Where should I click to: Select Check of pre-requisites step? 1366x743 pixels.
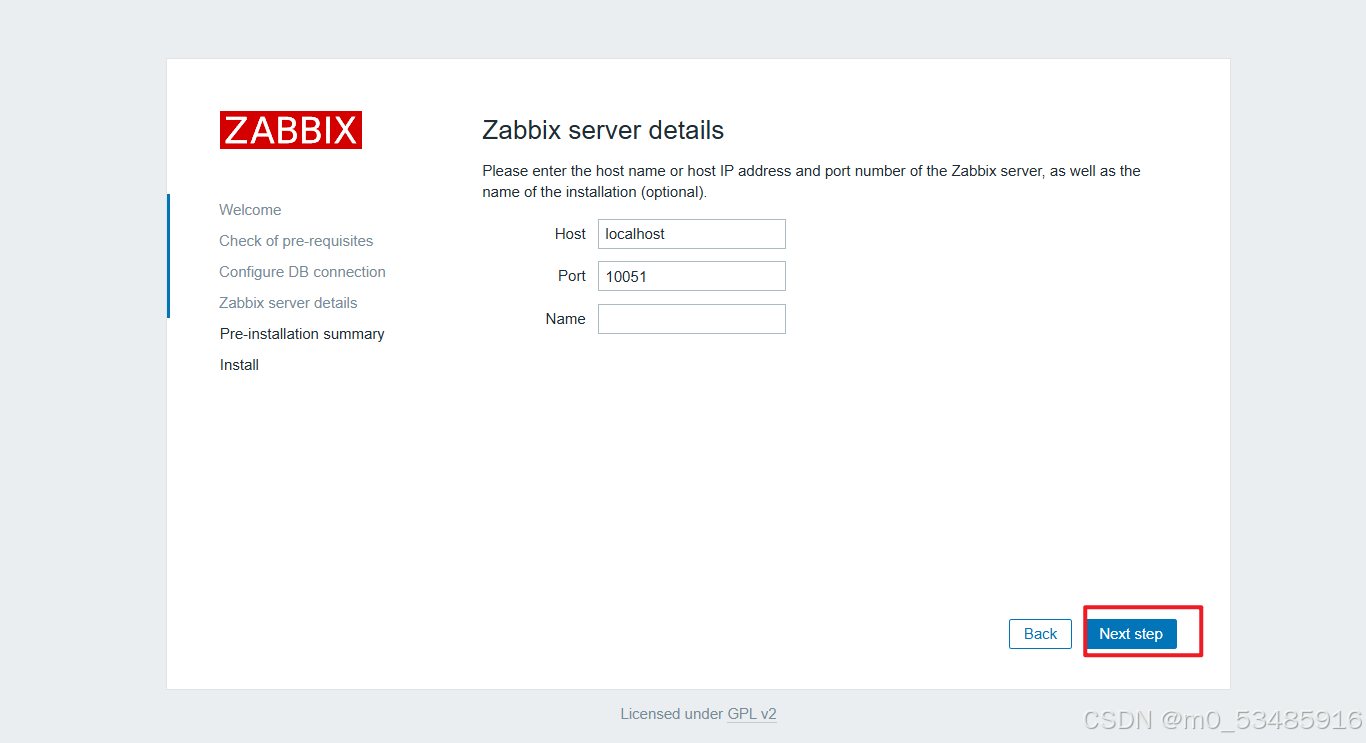tap(296, 241)
